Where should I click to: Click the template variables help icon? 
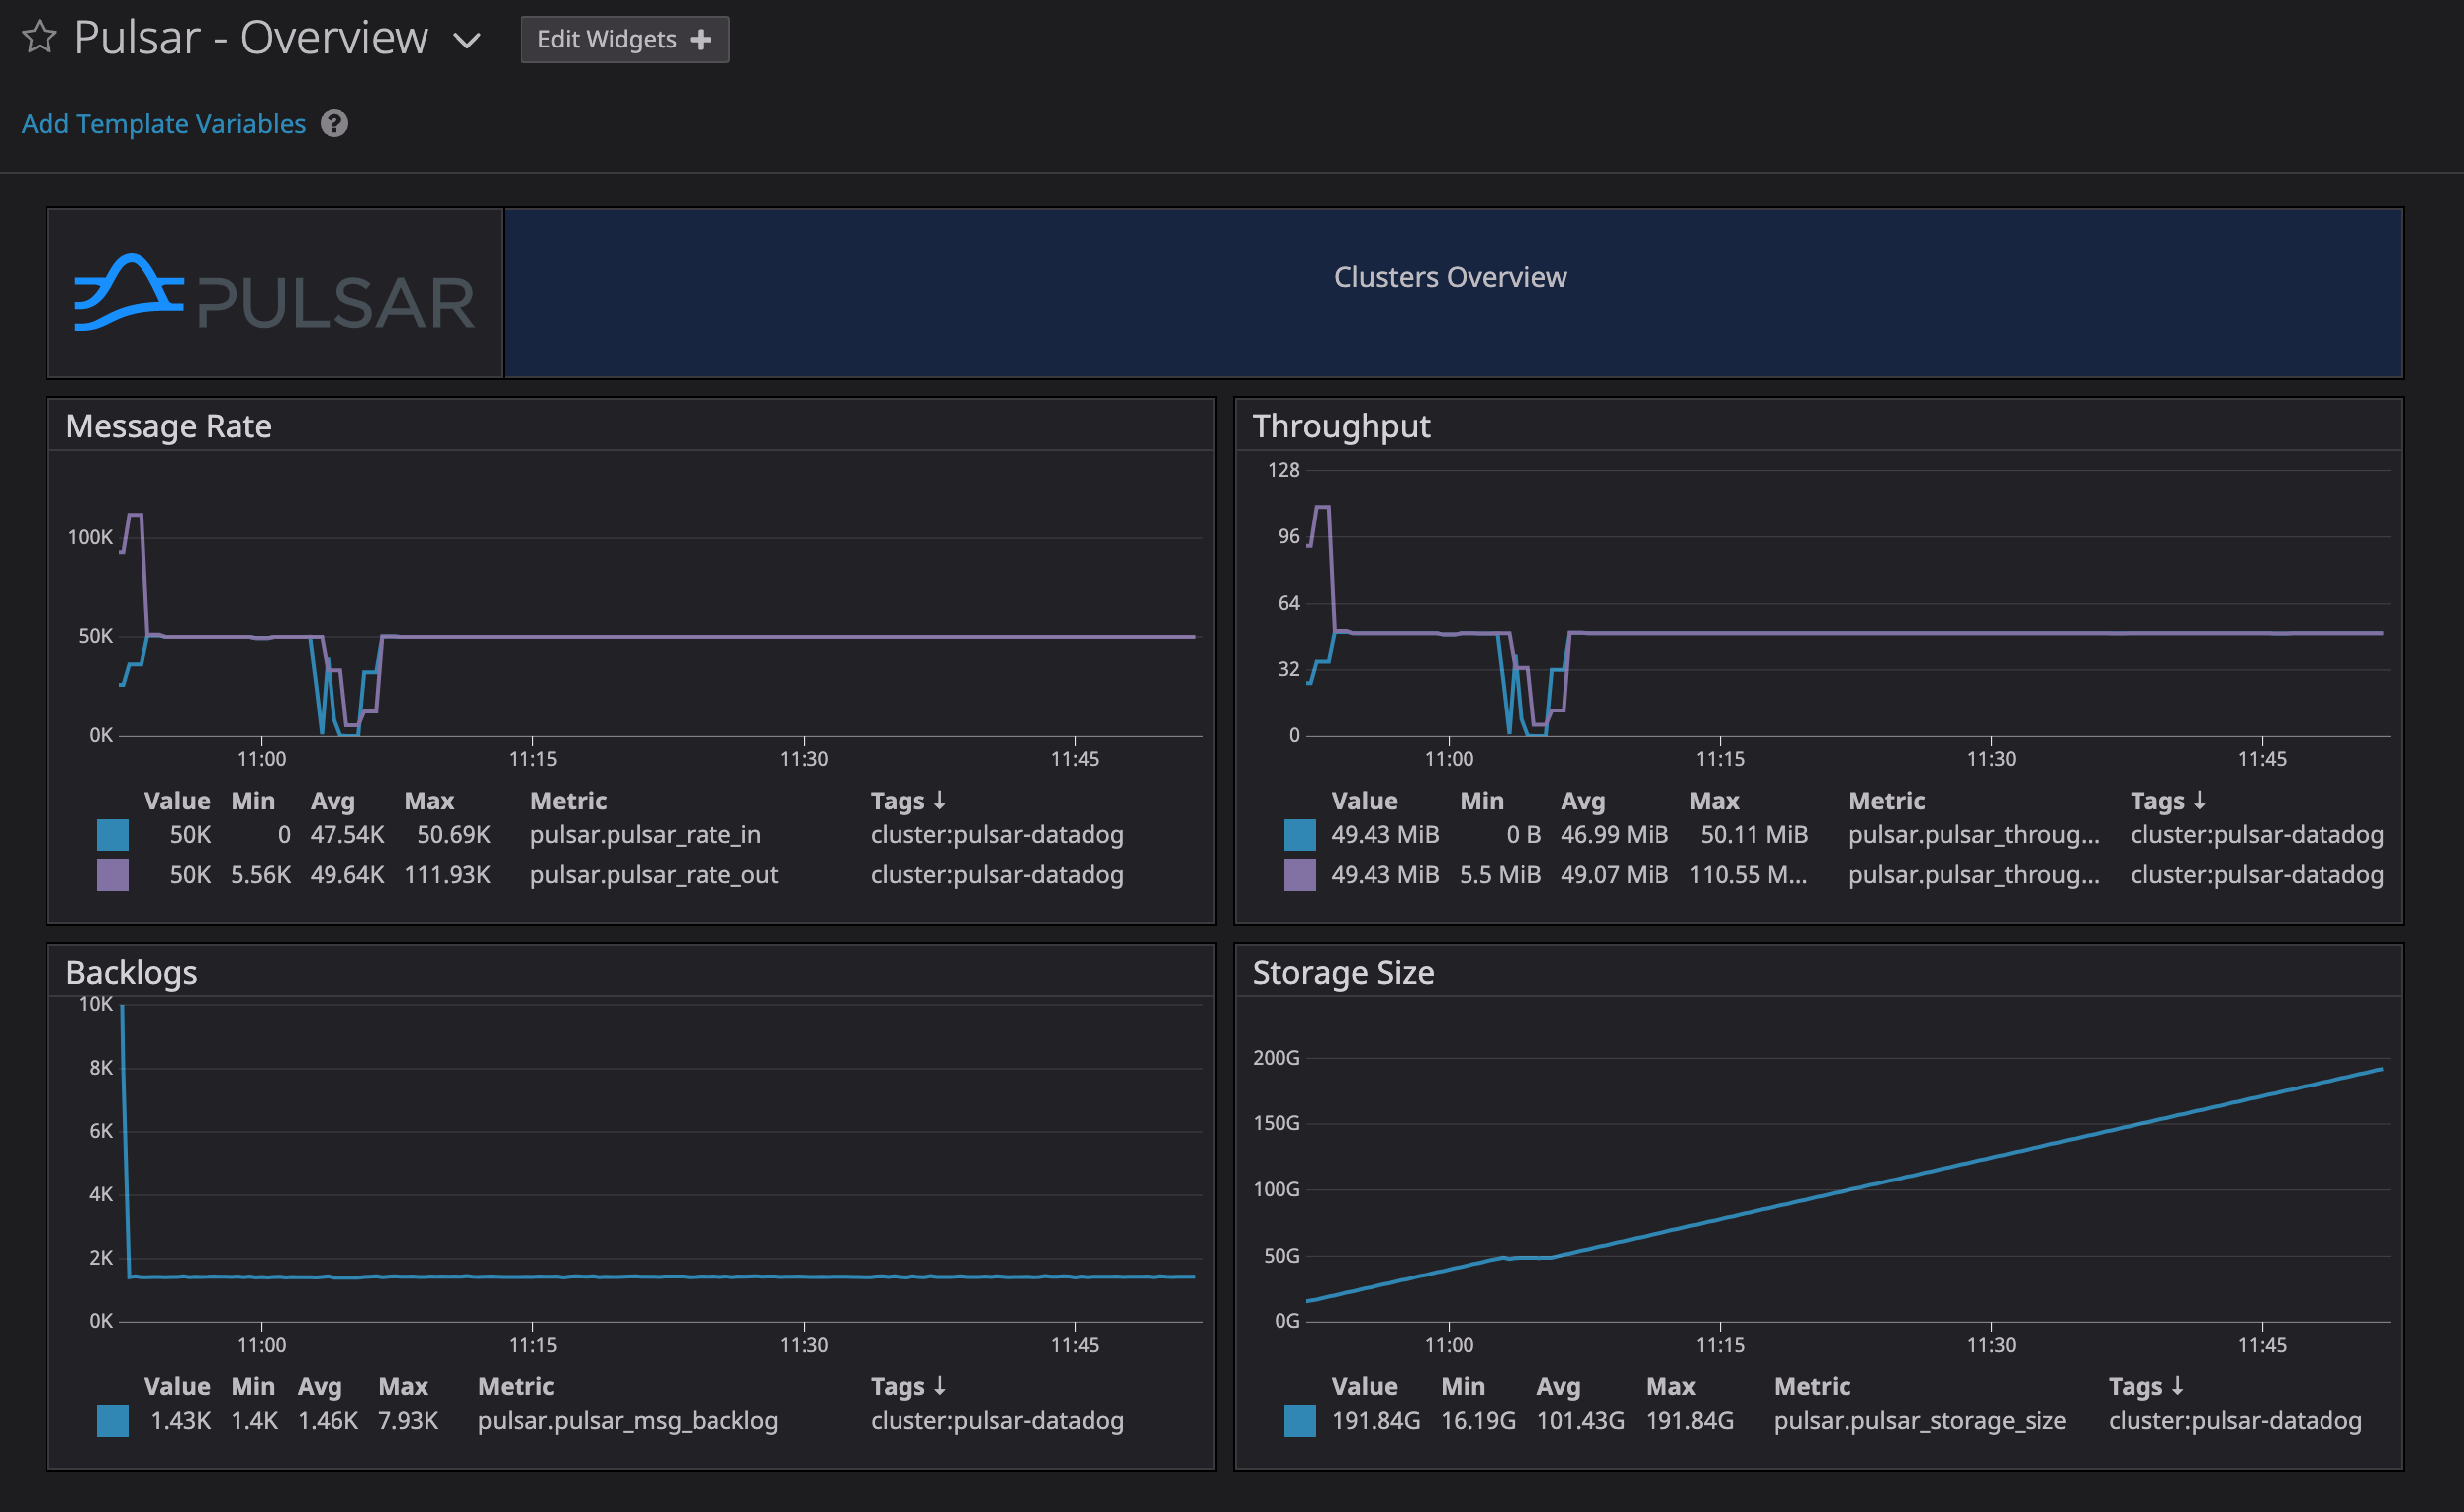(334, 123)
